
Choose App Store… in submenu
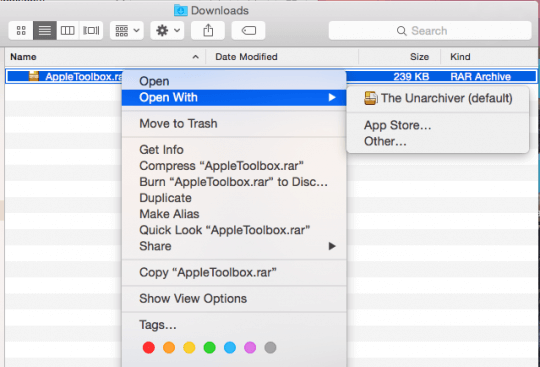tap(438, 125)
